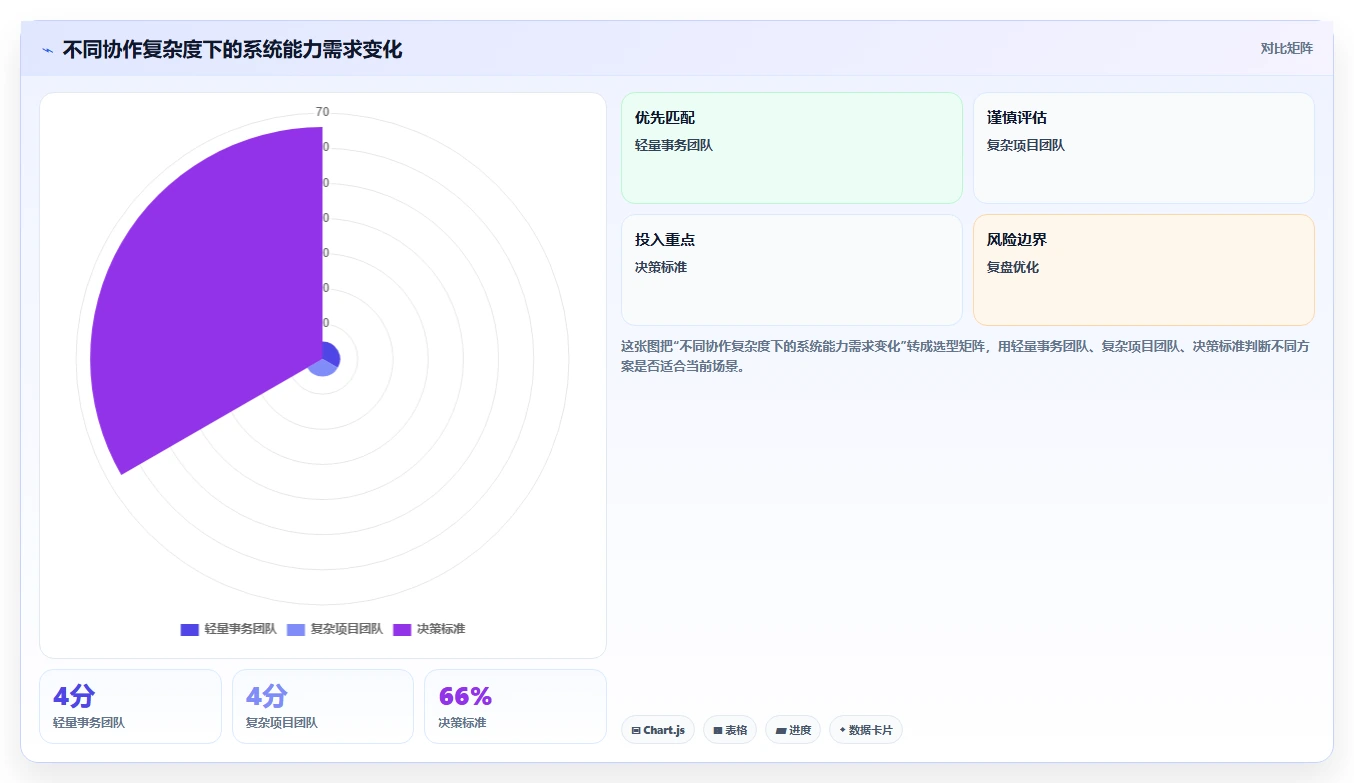Click the Chart.js tag chip
Image resolution: width=1354 pixels, height=783 pixels.
(658, 730)
